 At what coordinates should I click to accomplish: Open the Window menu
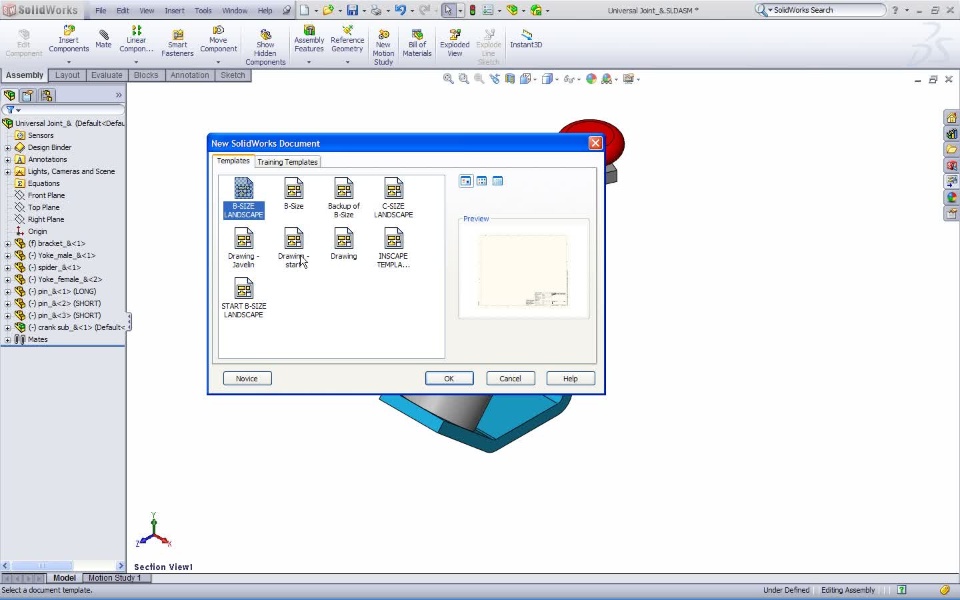click(x=234, y=10)
